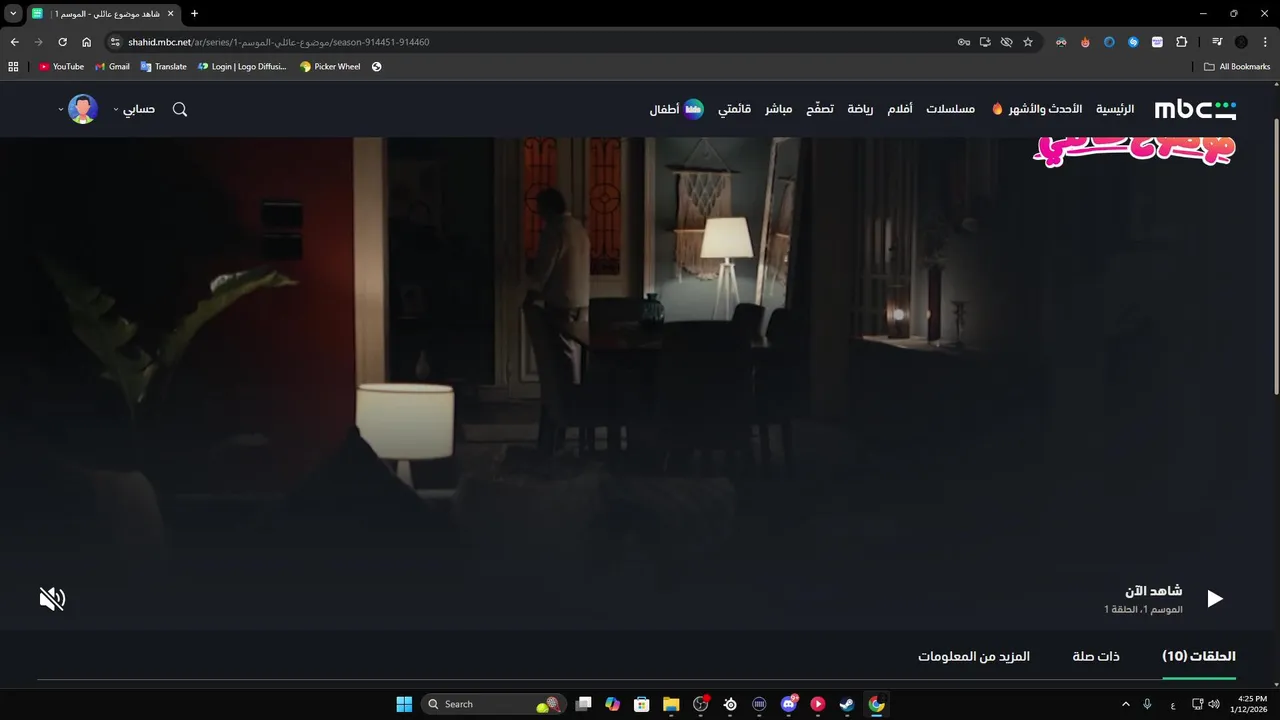Viewport: 1280px width, 720px height.
Task: Open the مباشر live menu
Action: point(779,109)
